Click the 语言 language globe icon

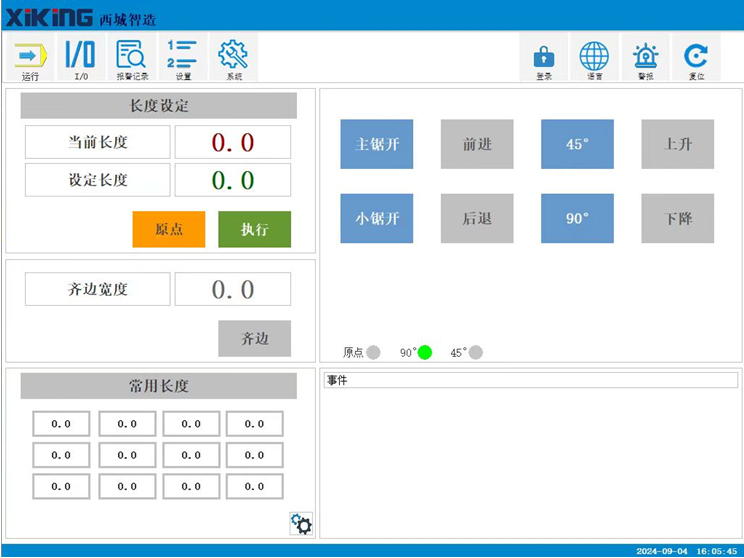tap(594, 58)
